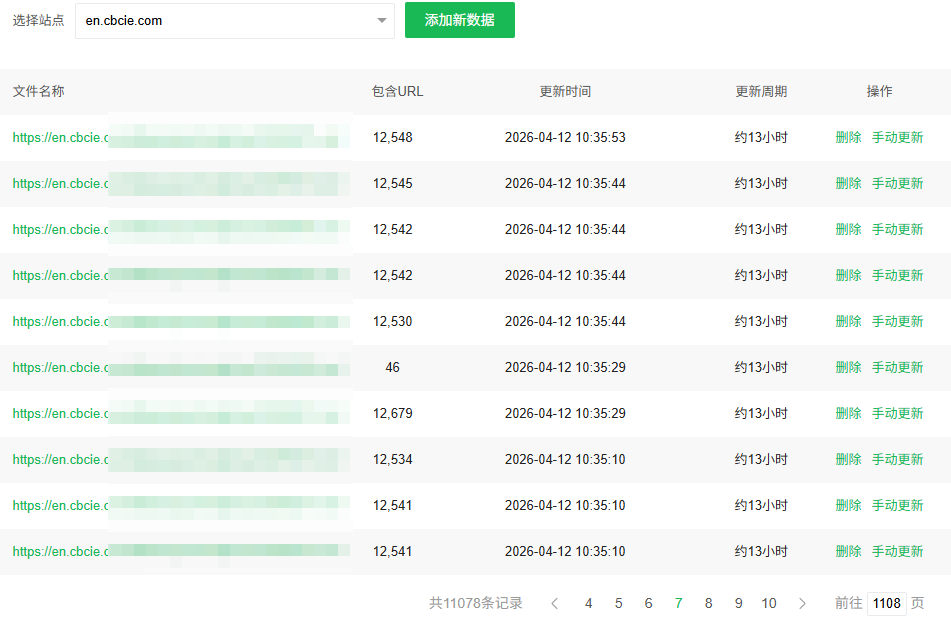Delete the row with 12,545 URLs
951x637 pixels.
point(849,184)
